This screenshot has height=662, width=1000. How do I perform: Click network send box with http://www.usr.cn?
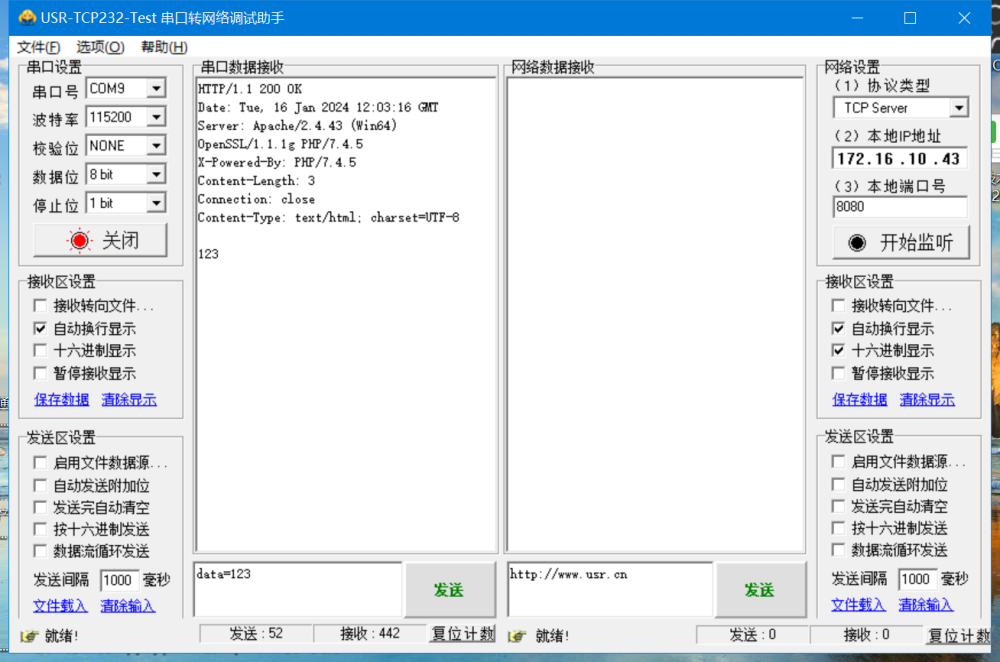pyautogui.click(x=610, y=589)
